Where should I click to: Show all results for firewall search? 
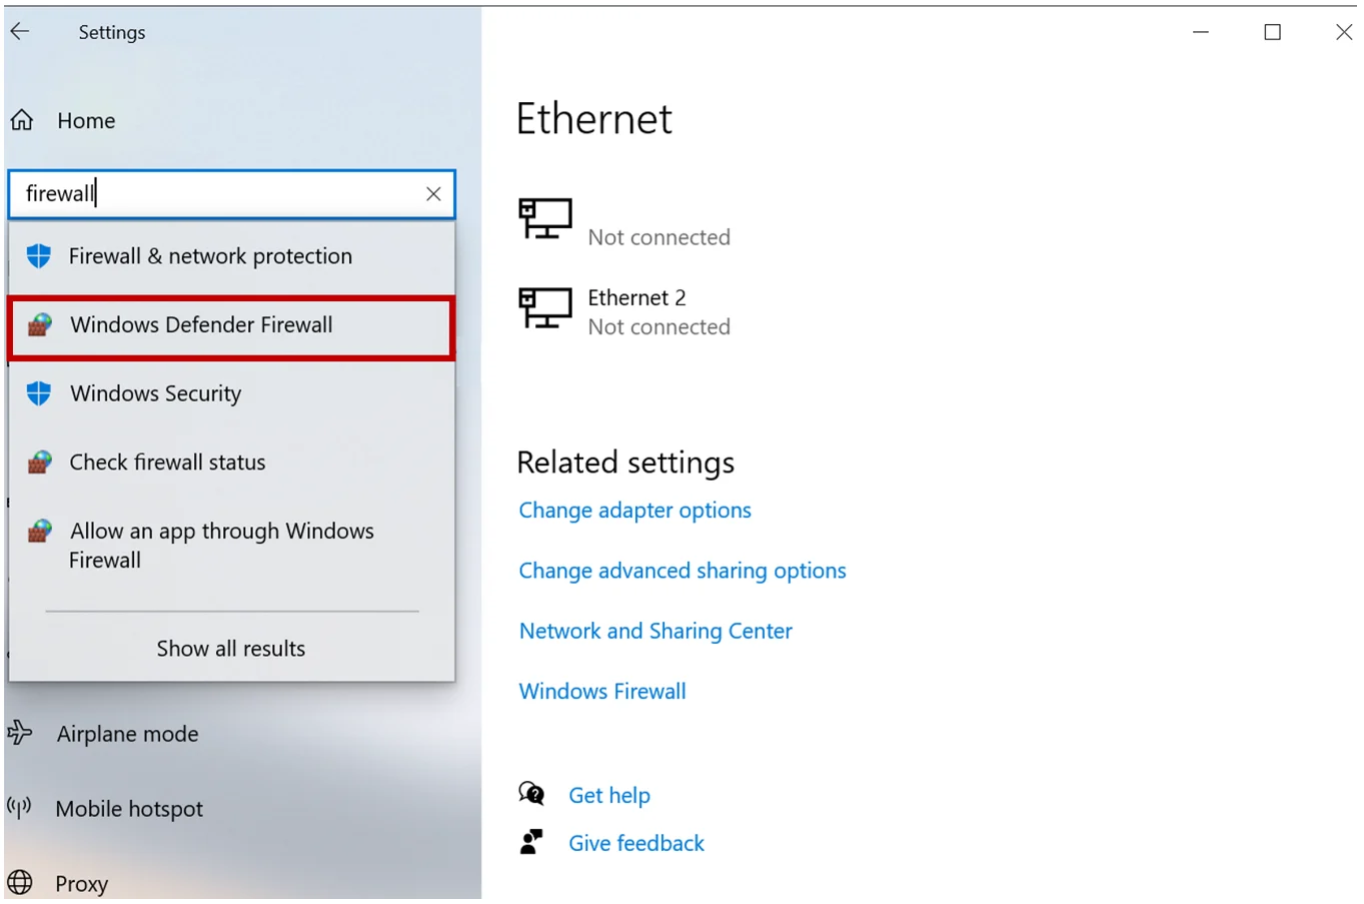click(x=231, y=648)
